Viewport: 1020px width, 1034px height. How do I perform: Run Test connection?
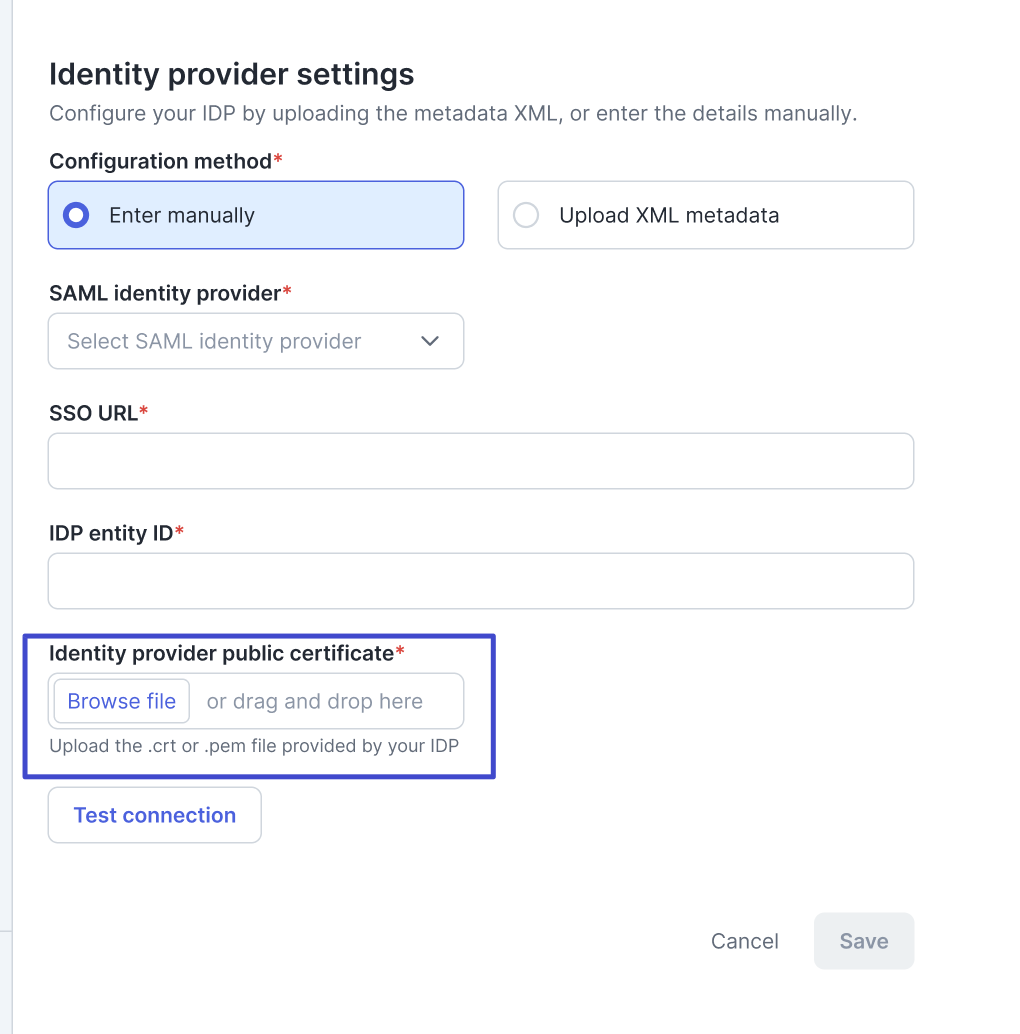coord(155,815)
